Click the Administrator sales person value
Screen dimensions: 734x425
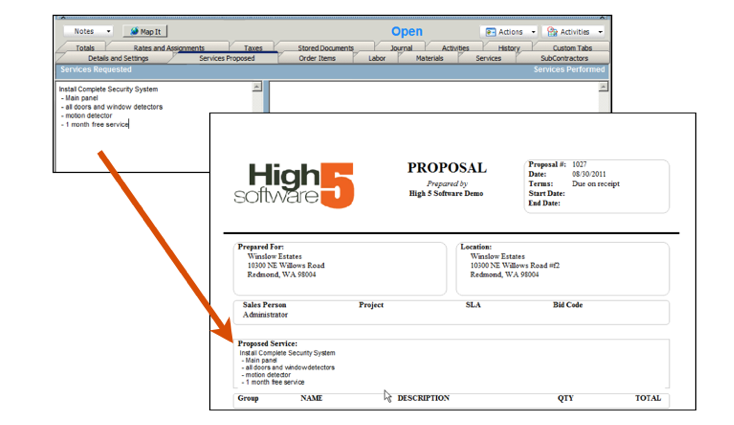point(265,315)
